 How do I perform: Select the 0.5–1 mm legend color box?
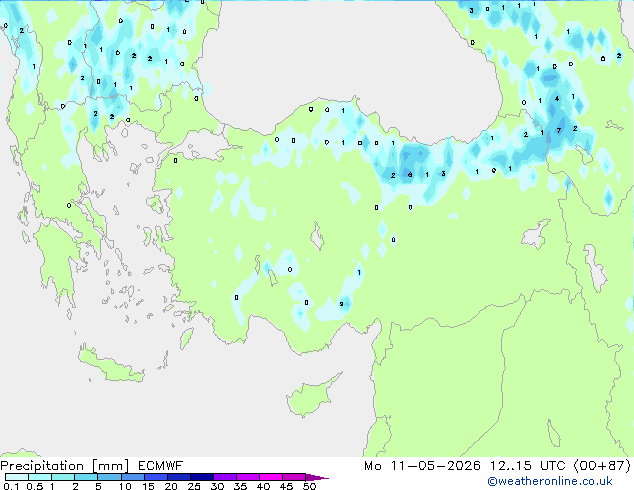[40, 477]
